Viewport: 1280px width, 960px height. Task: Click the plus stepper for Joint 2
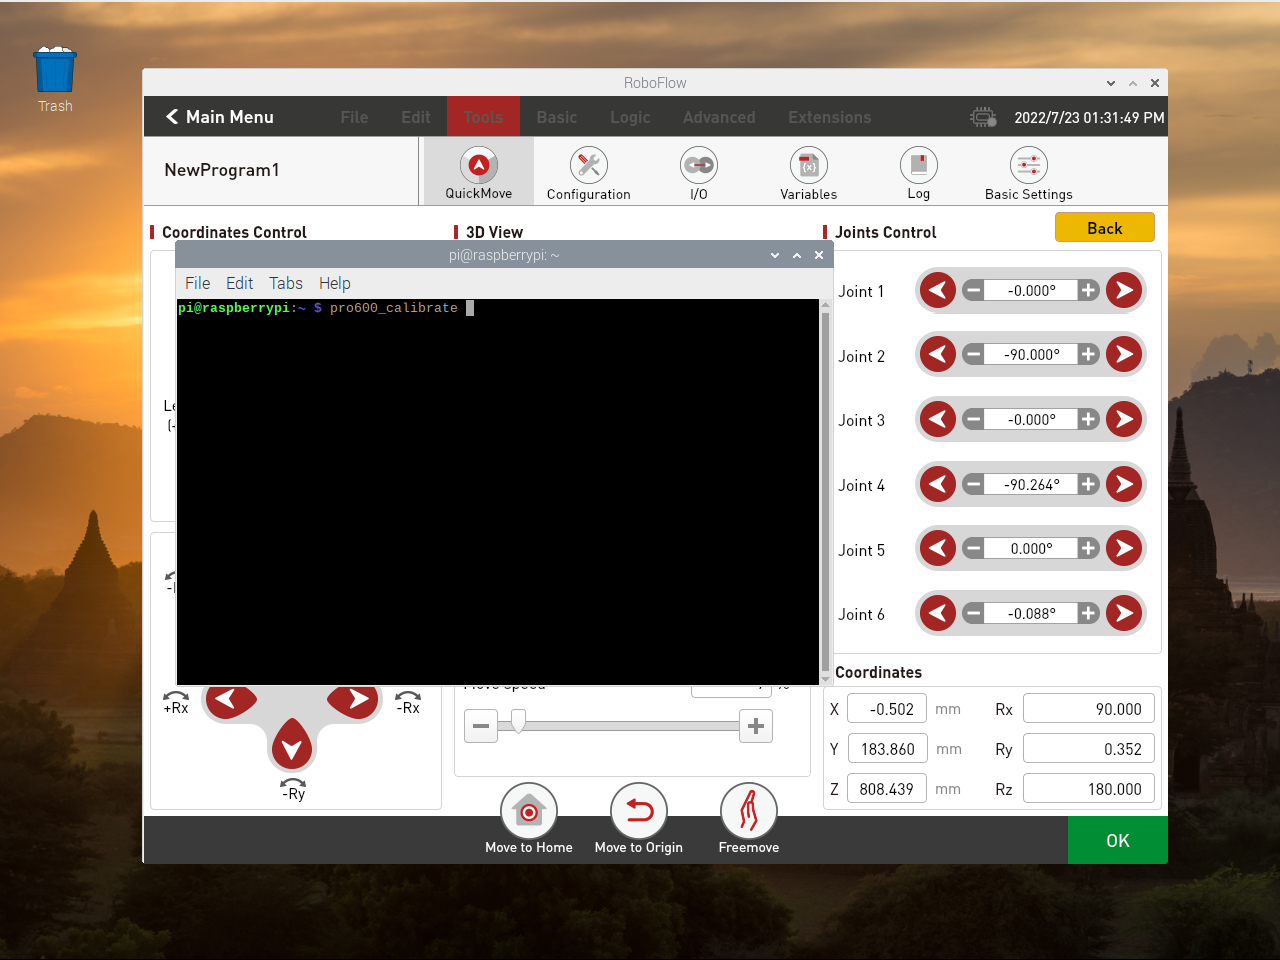pyautogui.click(x=1088, y=354)
